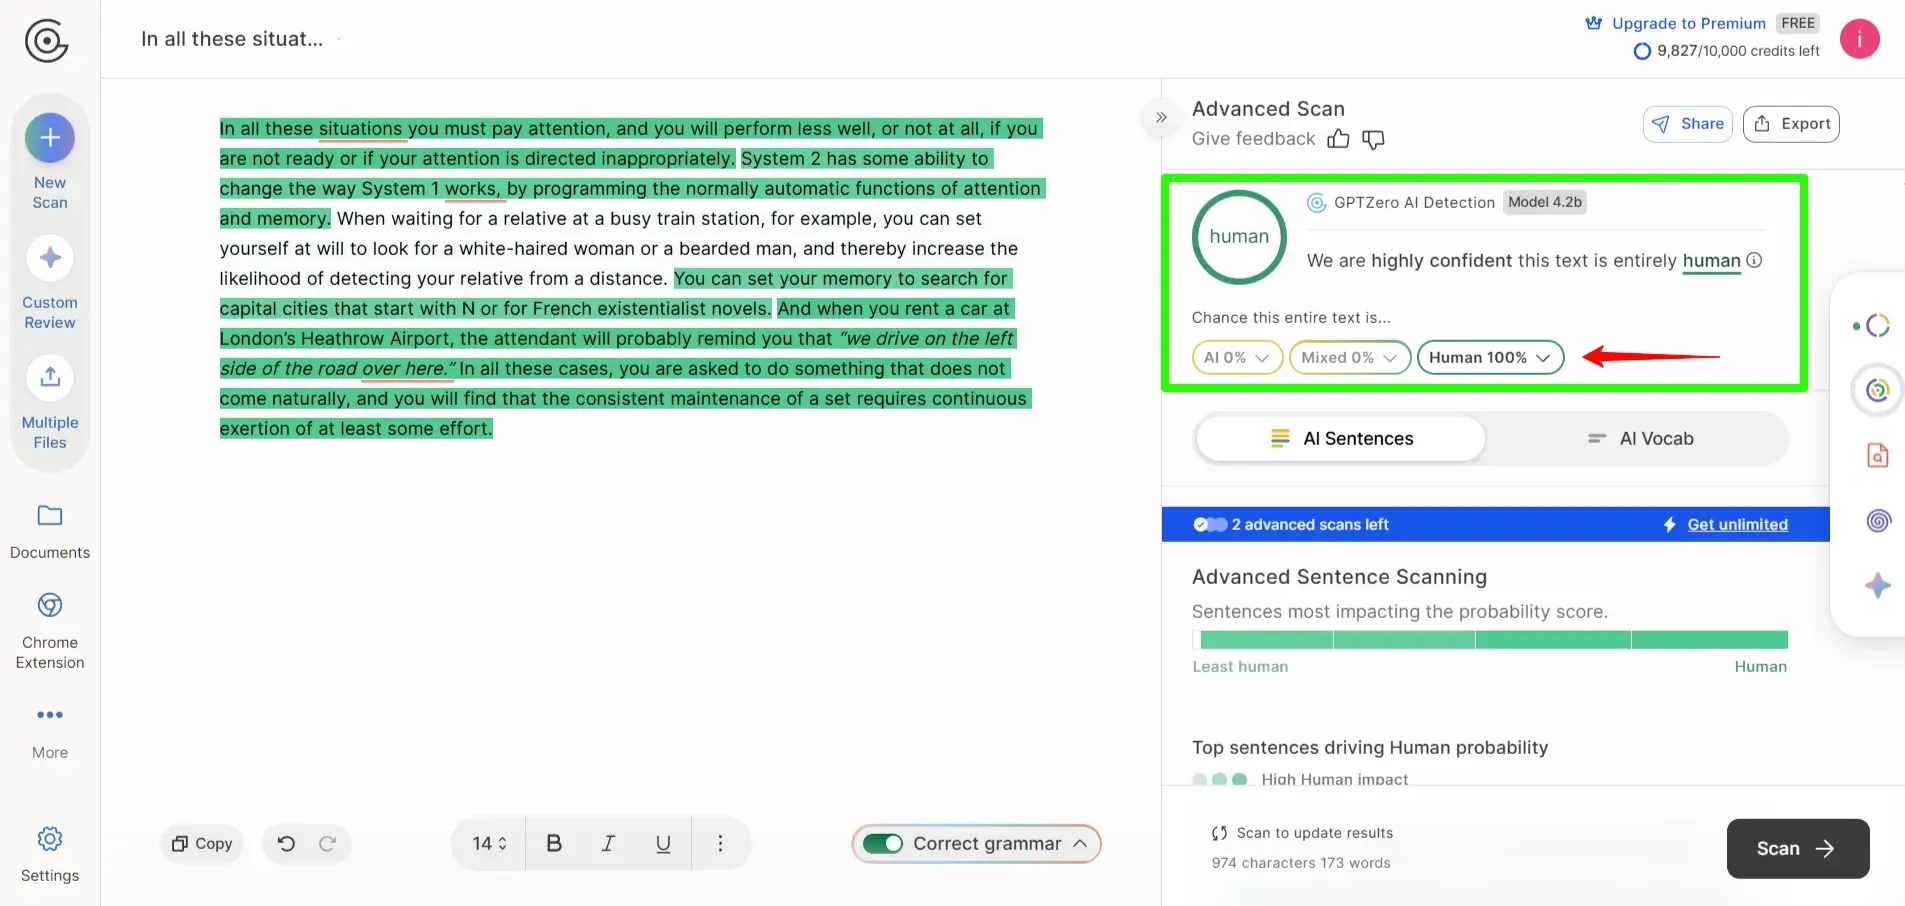The width and height of the screenshot is (1905, 906).
Task: Collapse the results panel with the double chevron
Action: pyautogui.click(x=1161, y=118)
